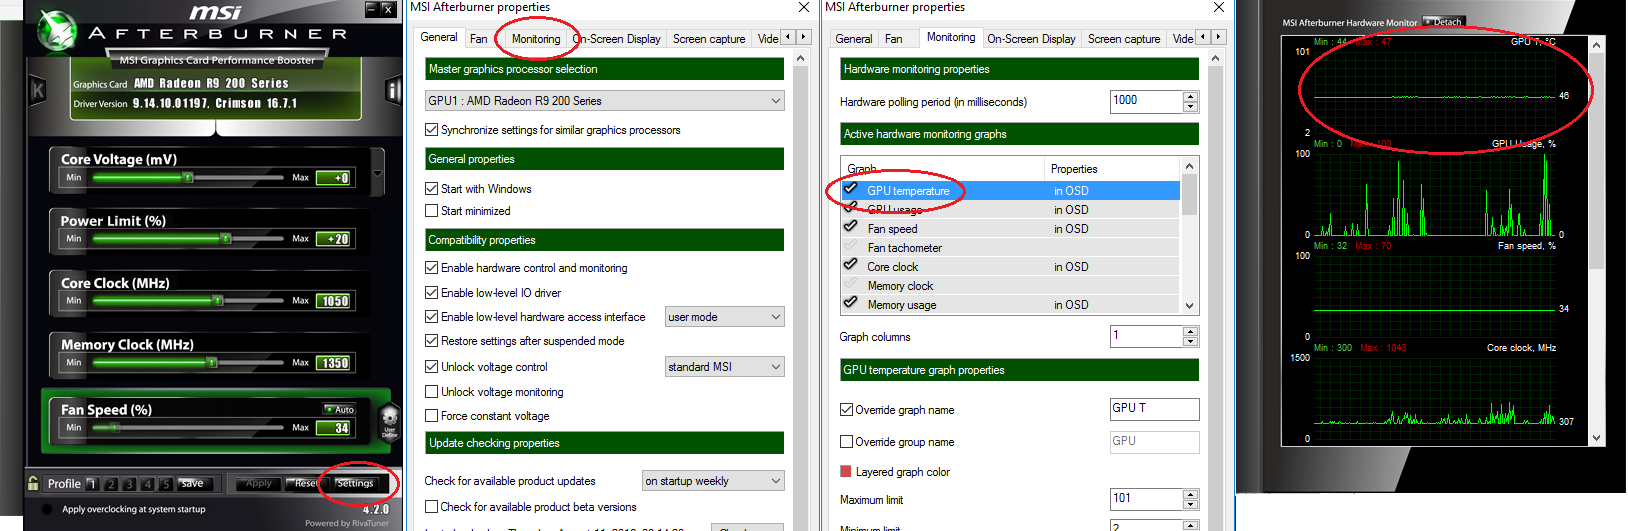Open the General tab in left properties window

click(439, 38)
